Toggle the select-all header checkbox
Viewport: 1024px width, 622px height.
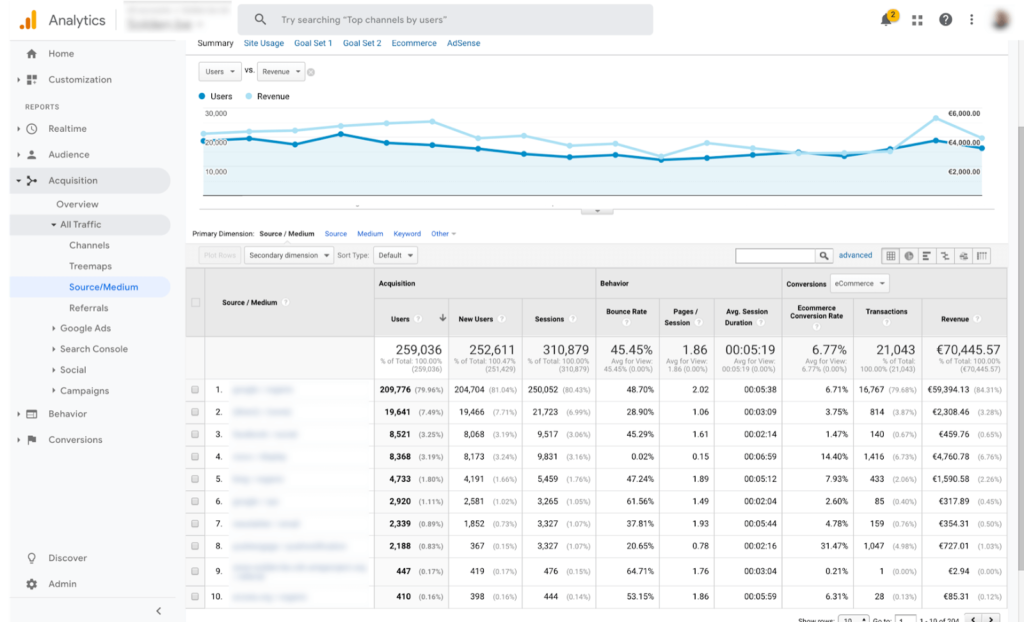[x=196, y=303]
